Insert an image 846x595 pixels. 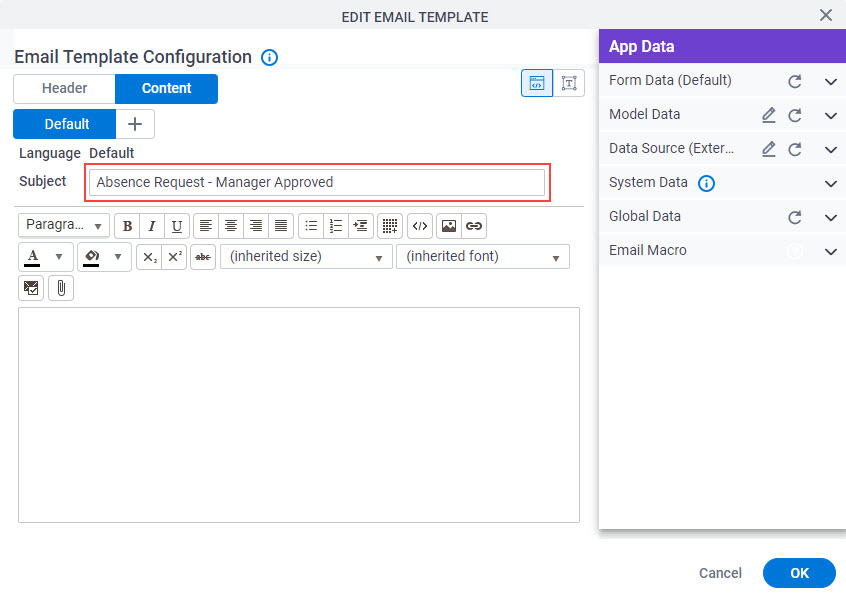(449, 226)
